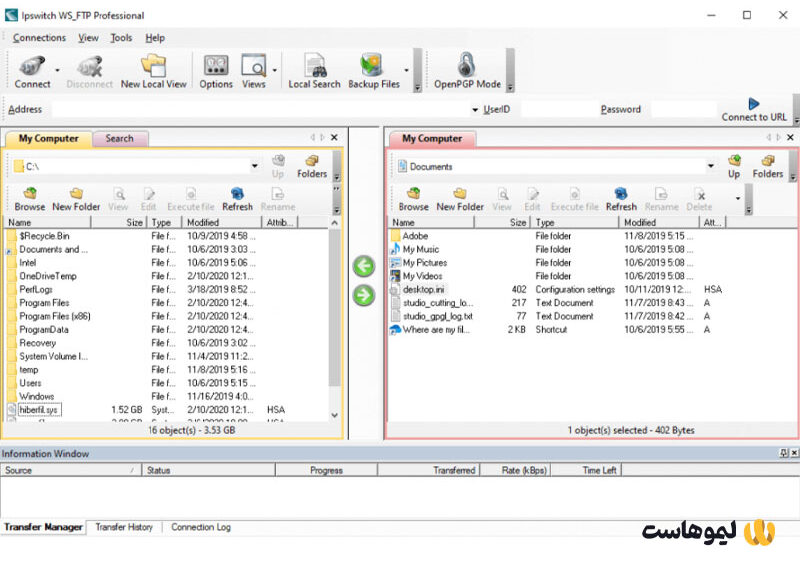Click Folders icon in left pane

(x=312, y=167)
